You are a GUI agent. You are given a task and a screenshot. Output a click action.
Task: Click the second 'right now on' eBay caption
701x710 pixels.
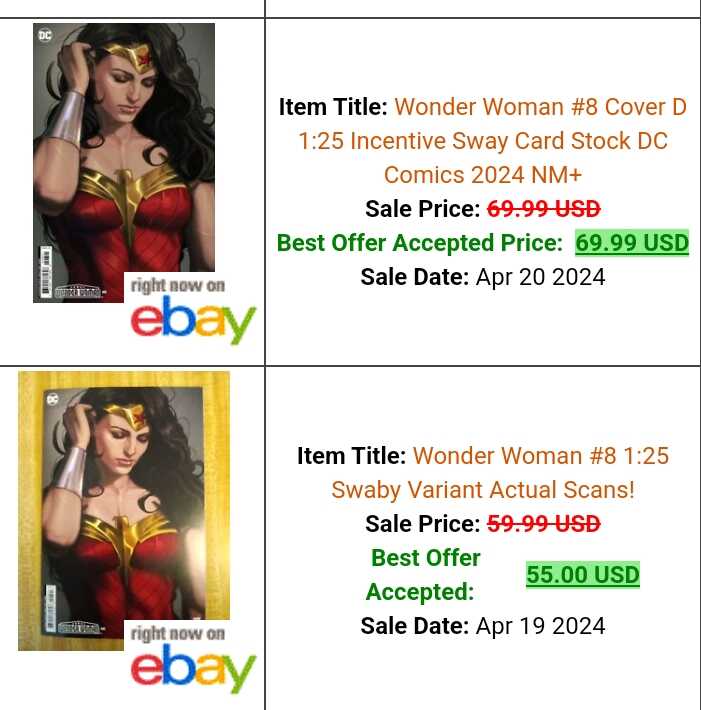pos(178,633)
